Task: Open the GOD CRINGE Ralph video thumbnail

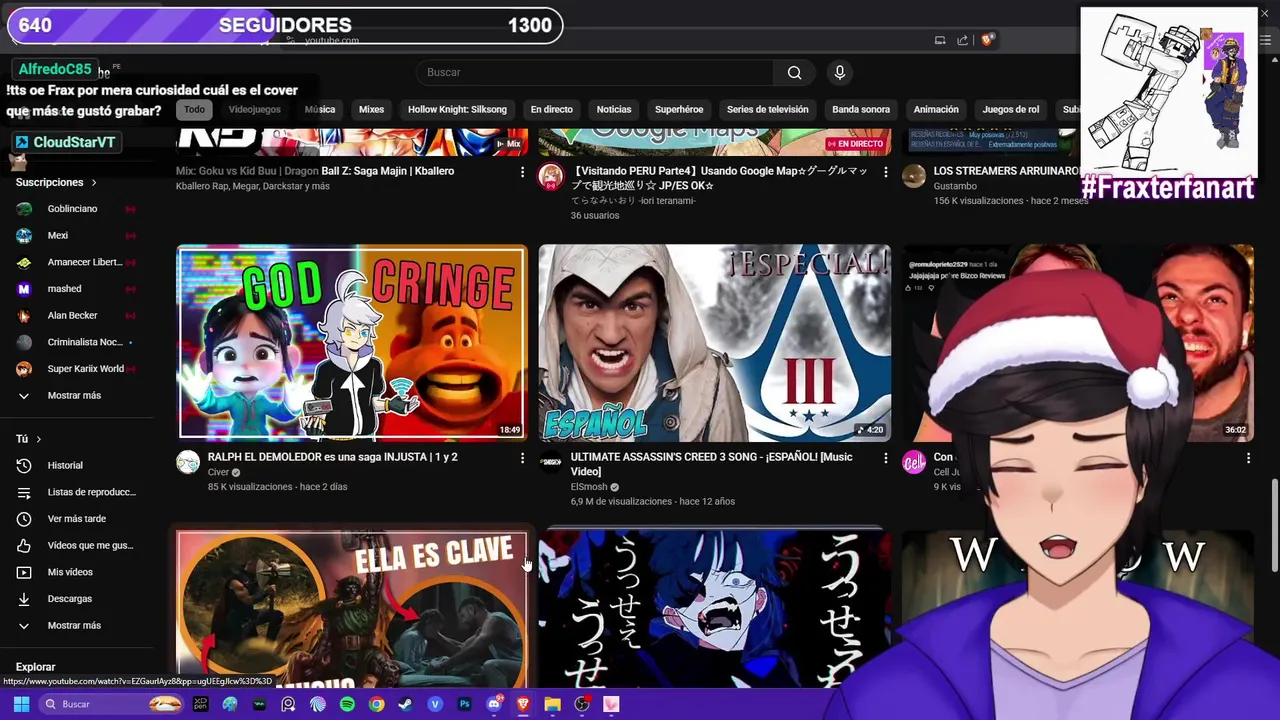Action: pos(352,342)
